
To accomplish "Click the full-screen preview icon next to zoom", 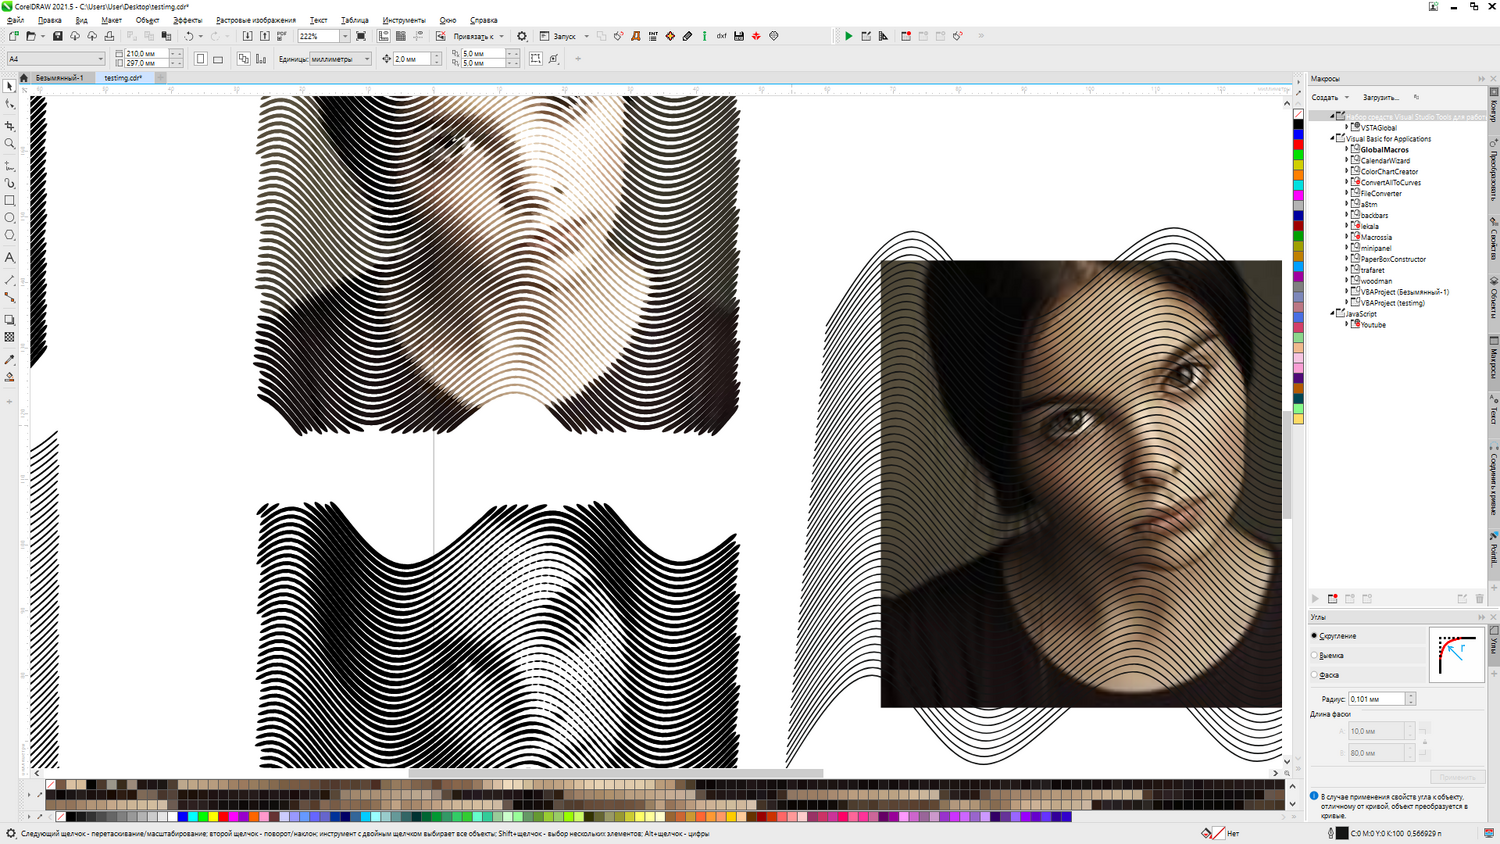I will tap(361, 36).
